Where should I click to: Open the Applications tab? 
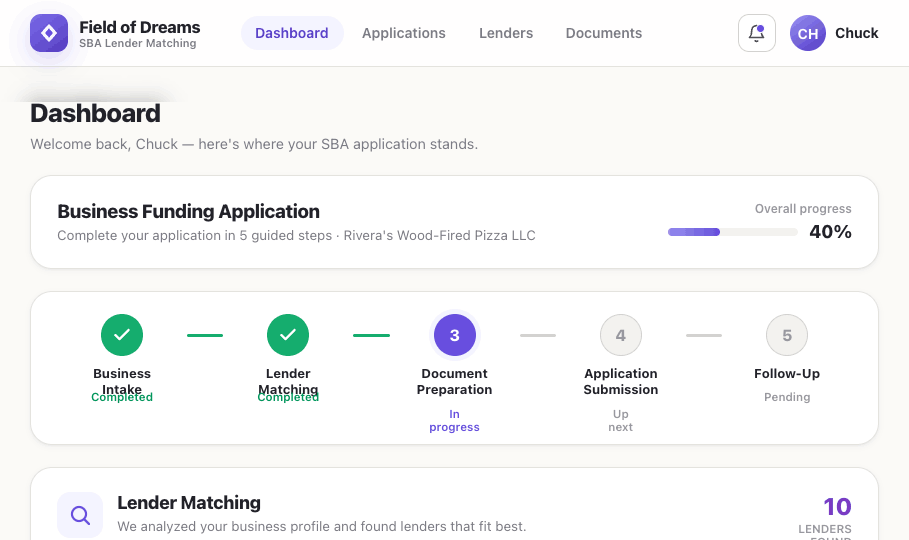pyautogui.click(x=404, y=33)
